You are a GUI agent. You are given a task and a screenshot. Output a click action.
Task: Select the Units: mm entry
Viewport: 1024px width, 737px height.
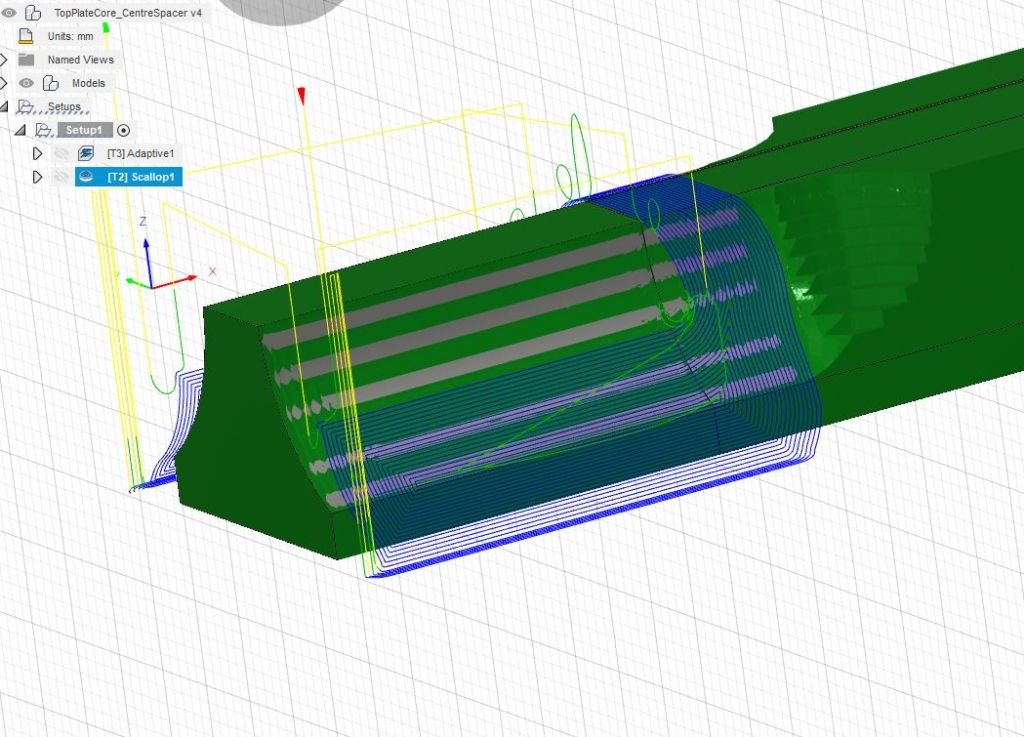[x=71, y=36]
